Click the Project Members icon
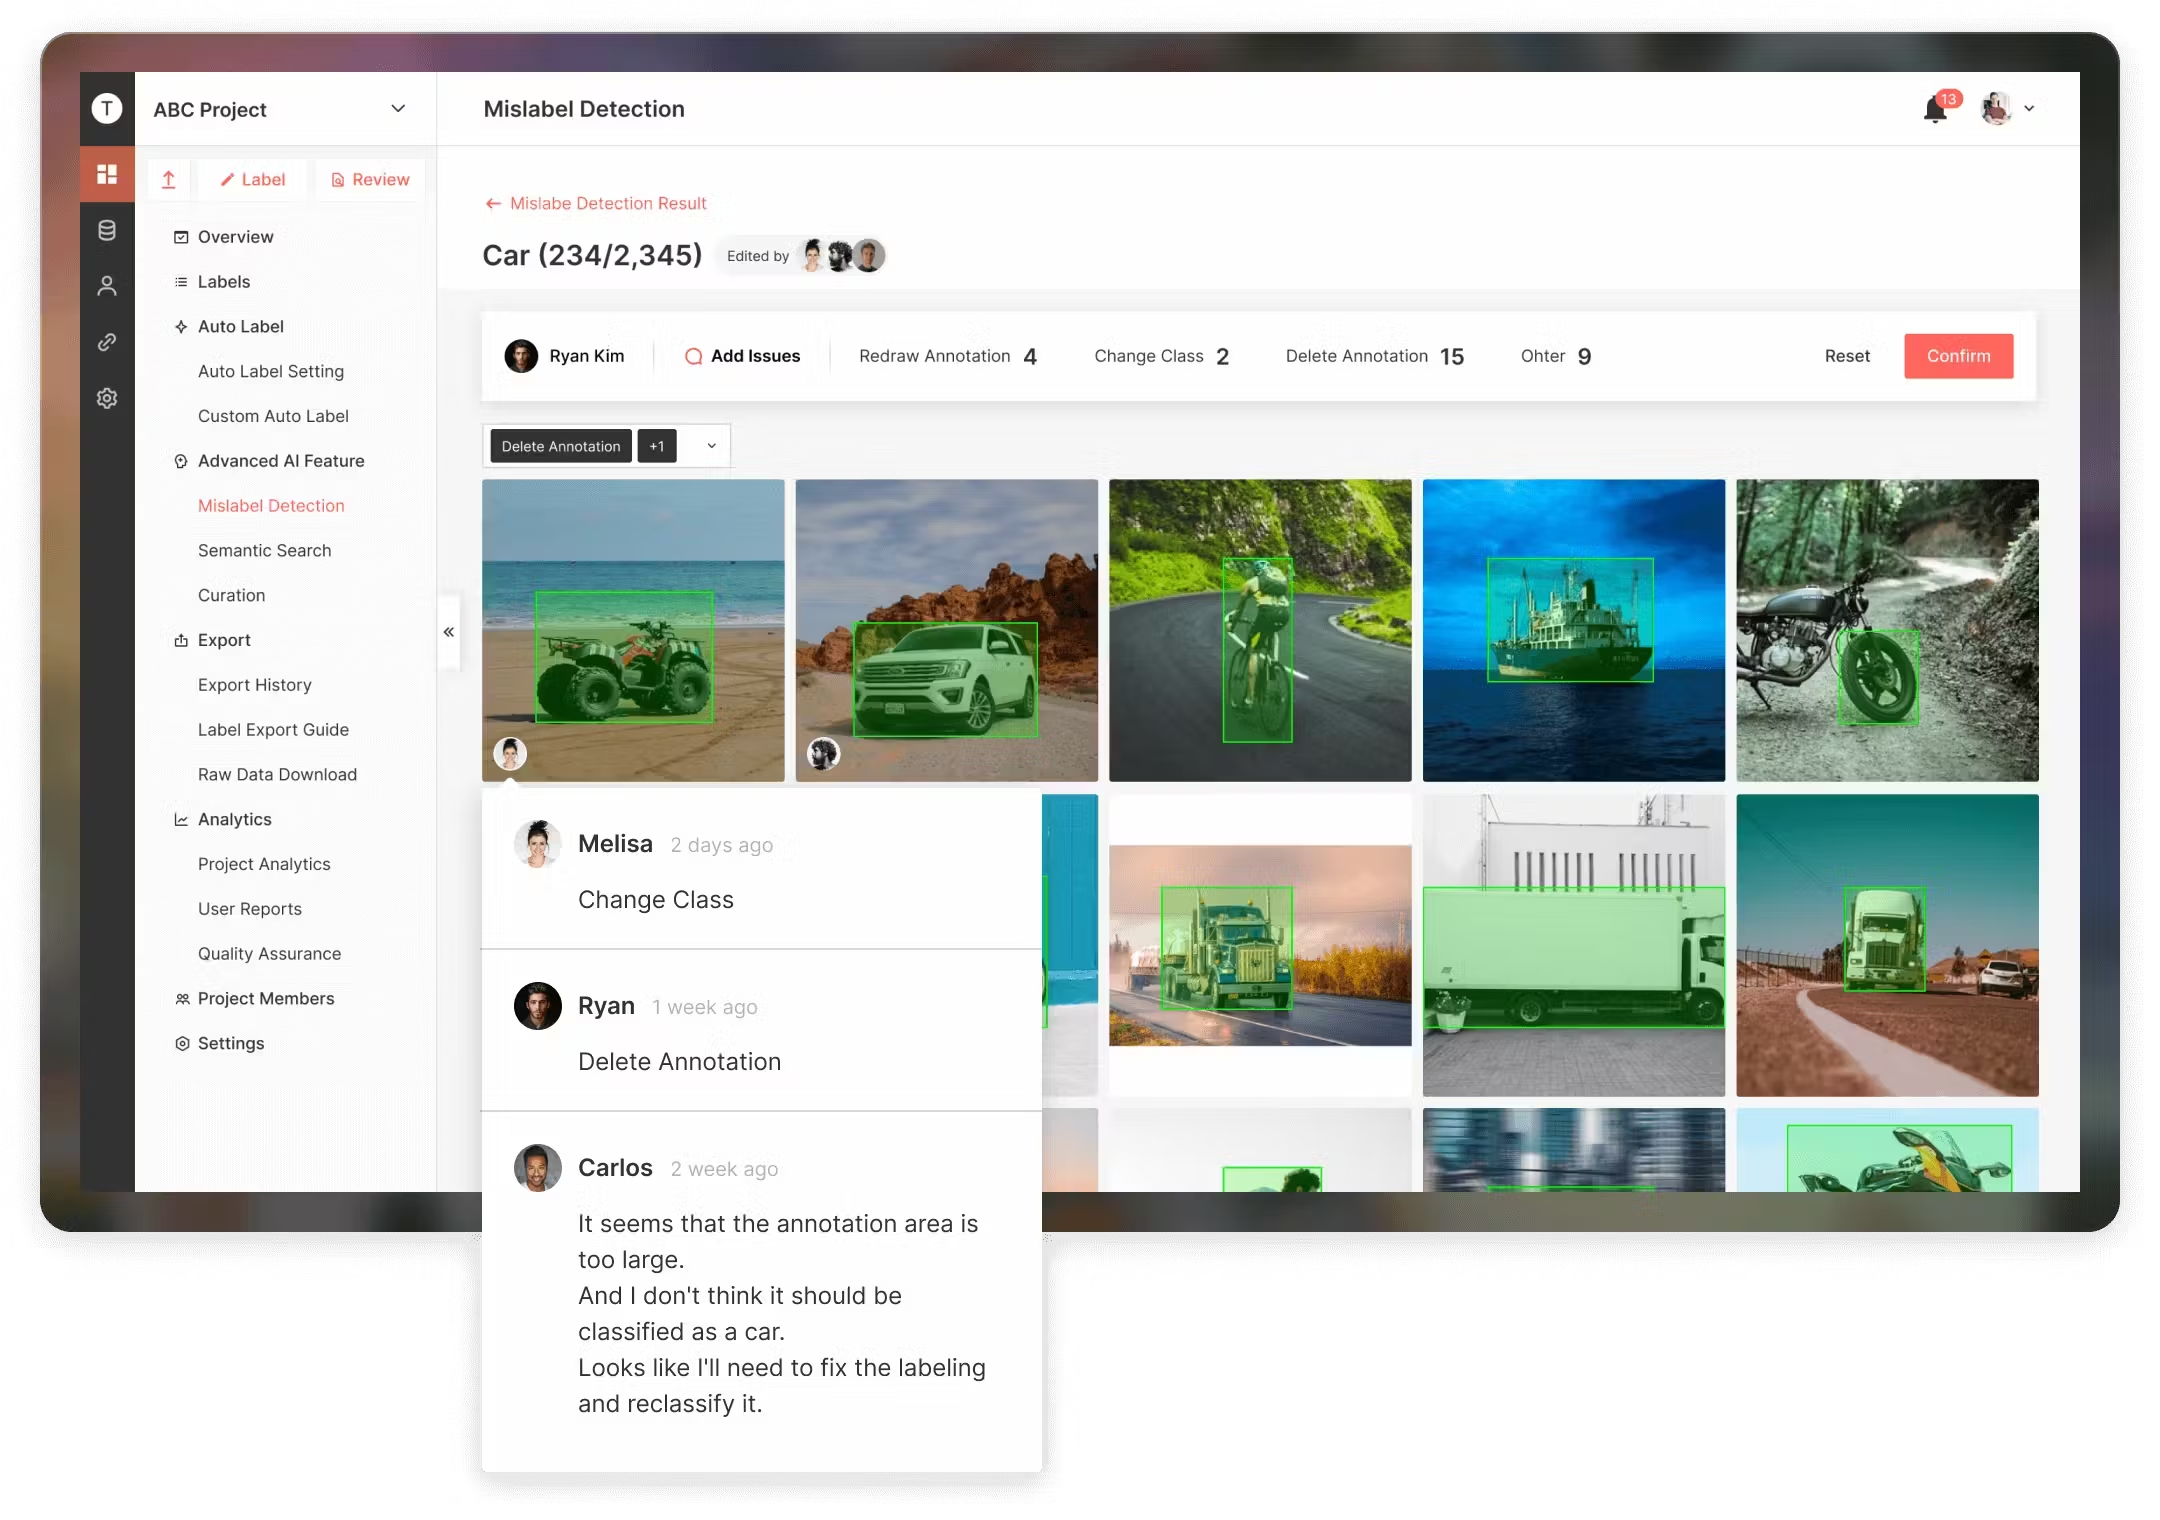 (x=179, y=999)
